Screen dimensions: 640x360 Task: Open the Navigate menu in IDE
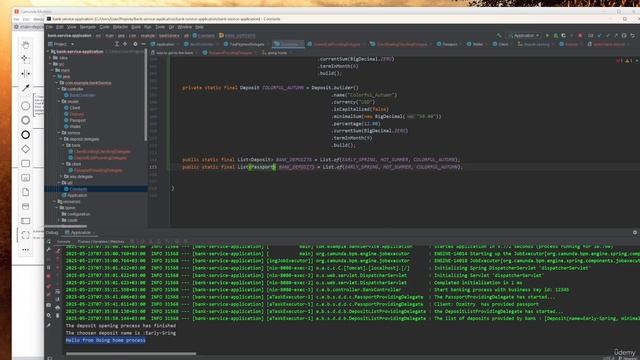pyautogui.click(x=88, y=27)
